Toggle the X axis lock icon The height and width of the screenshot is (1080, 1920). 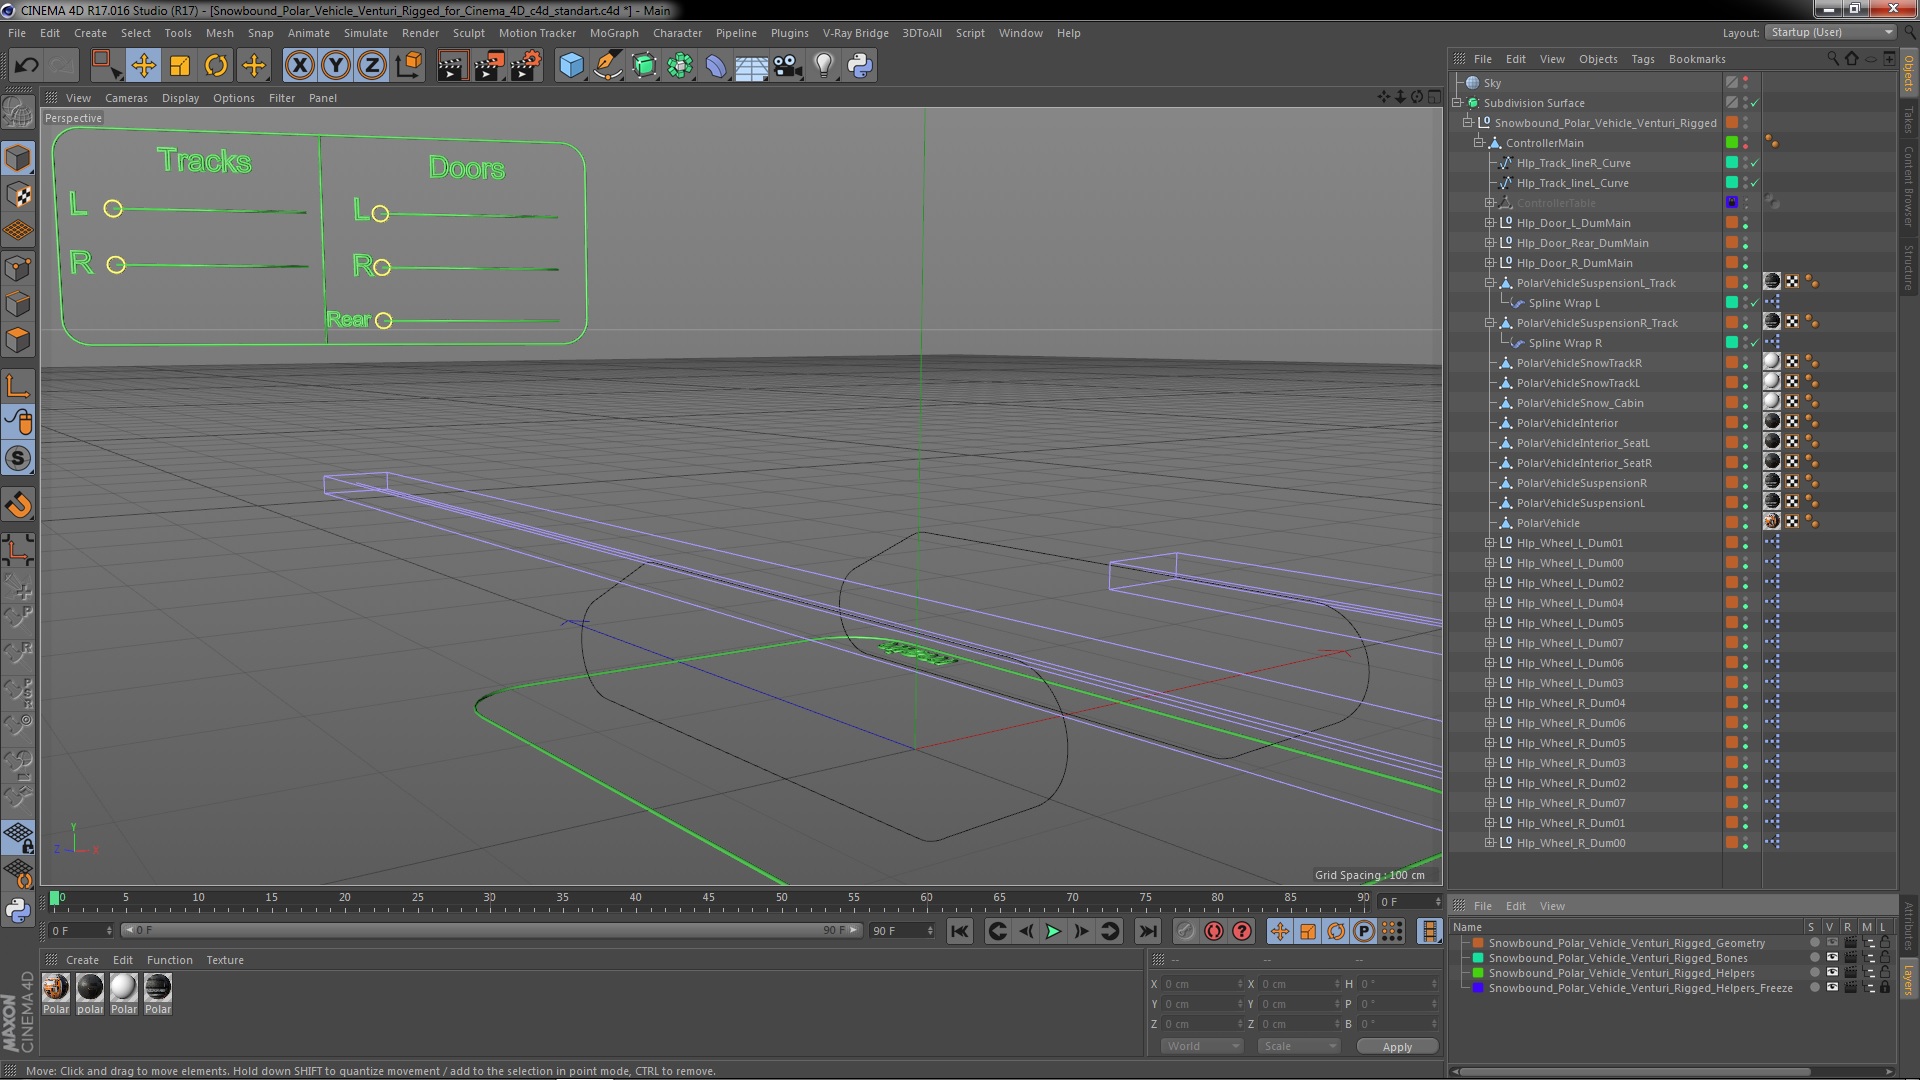[x=299, y=66]
